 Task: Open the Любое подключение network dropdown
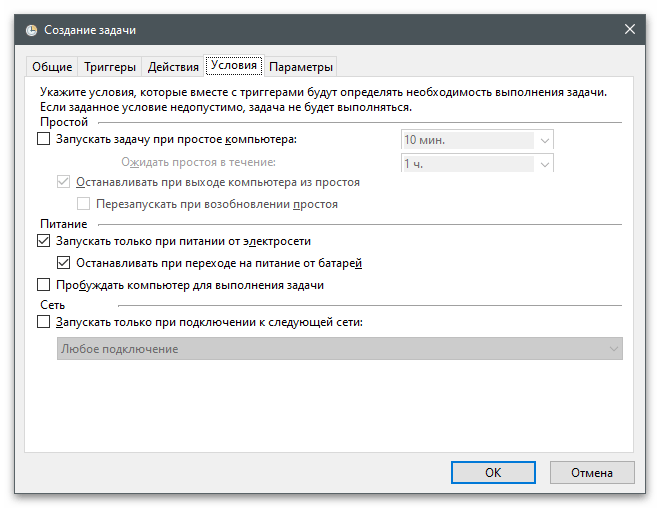pos(340,349)
